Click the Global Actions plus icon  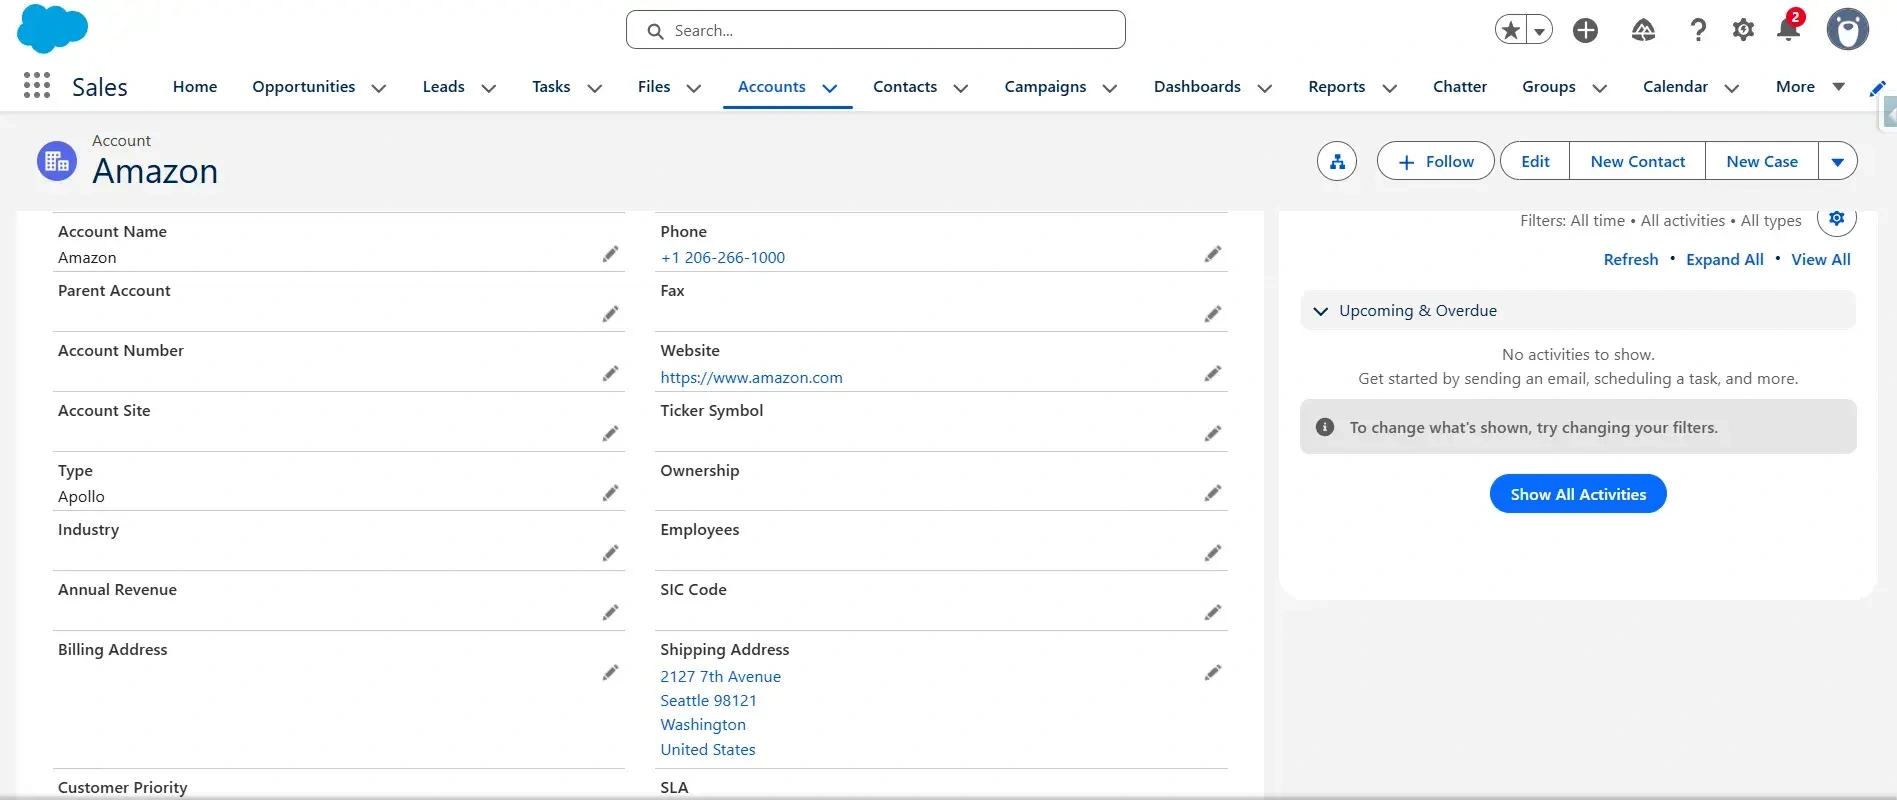coord(1585,31)
